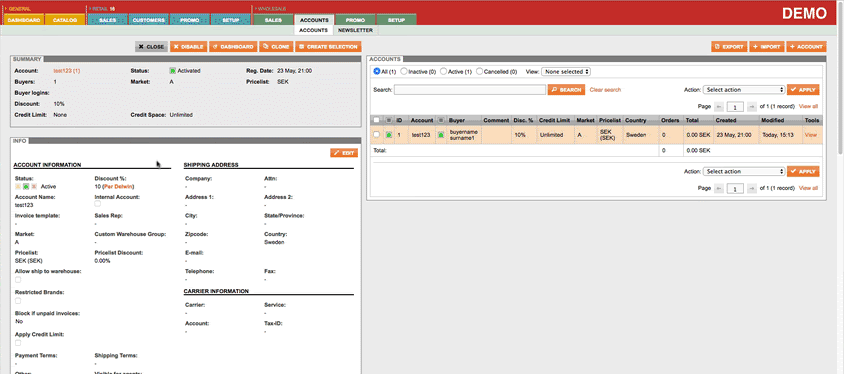Click the Import button
This screenshot has height=374, width=844.
766,47
